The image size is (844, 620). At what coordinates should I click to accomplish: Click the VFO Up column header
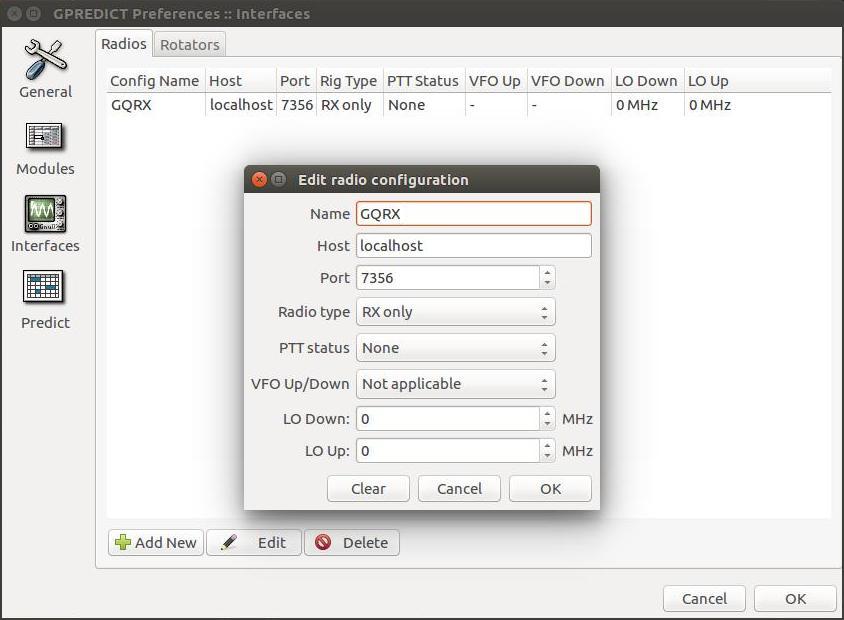[x=496, y=81]
